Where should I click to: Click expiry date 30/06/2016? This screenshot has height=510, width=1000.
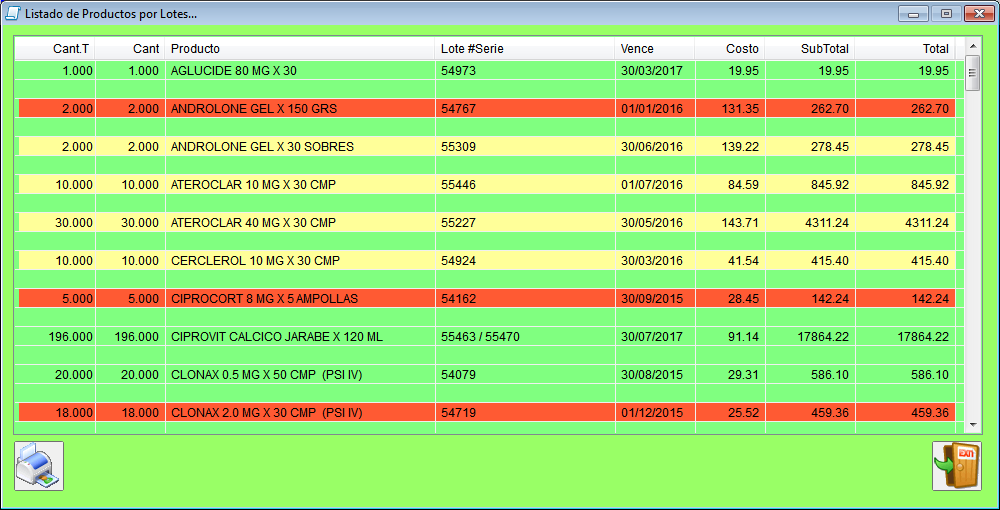click(x=652, y=147)
